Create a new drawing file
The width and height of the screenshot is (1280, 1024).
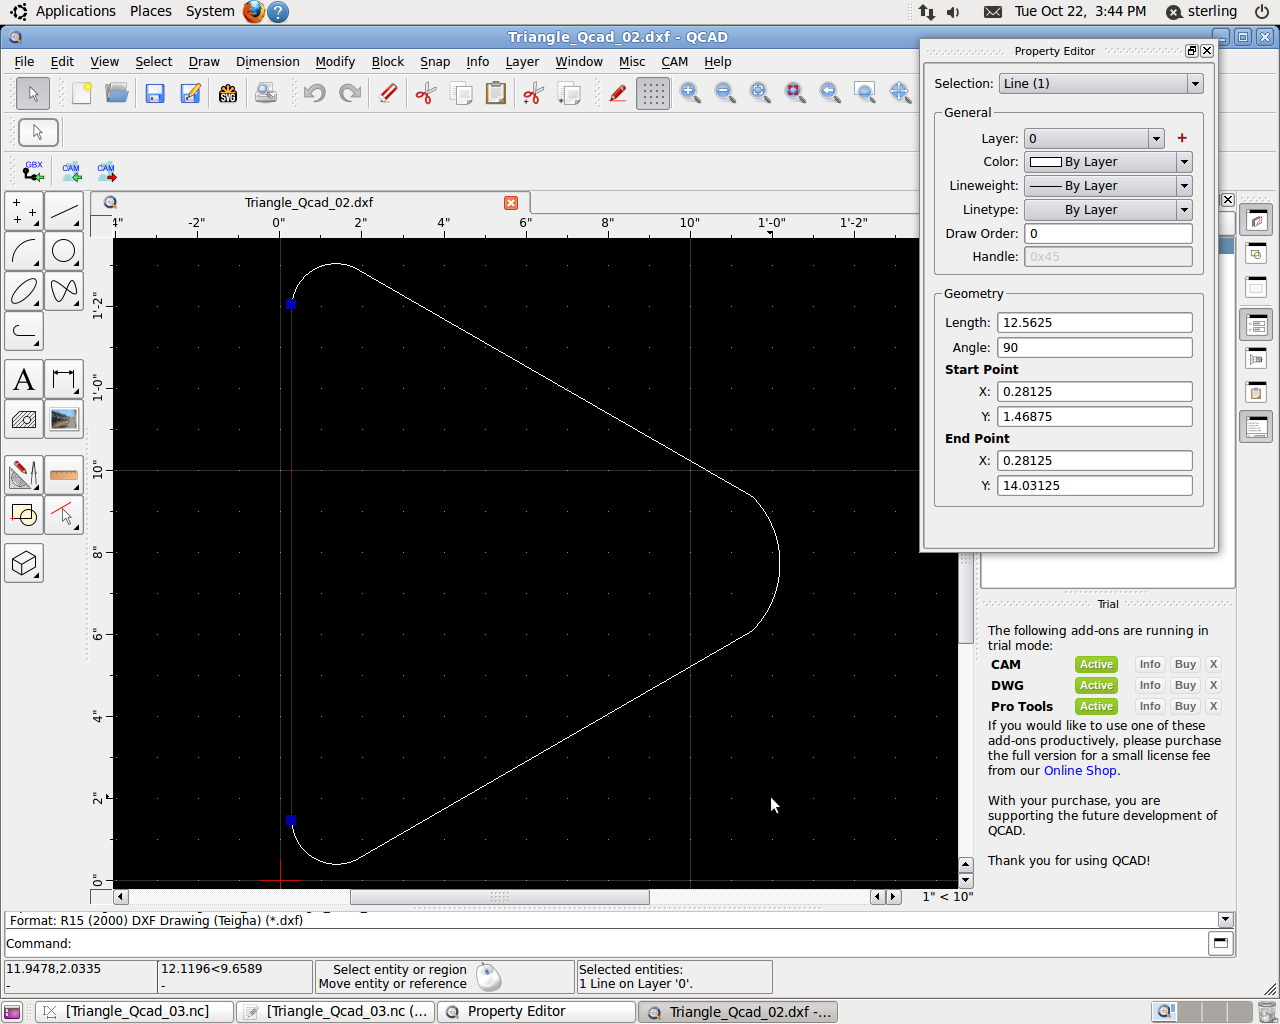[x=82, y=93]
